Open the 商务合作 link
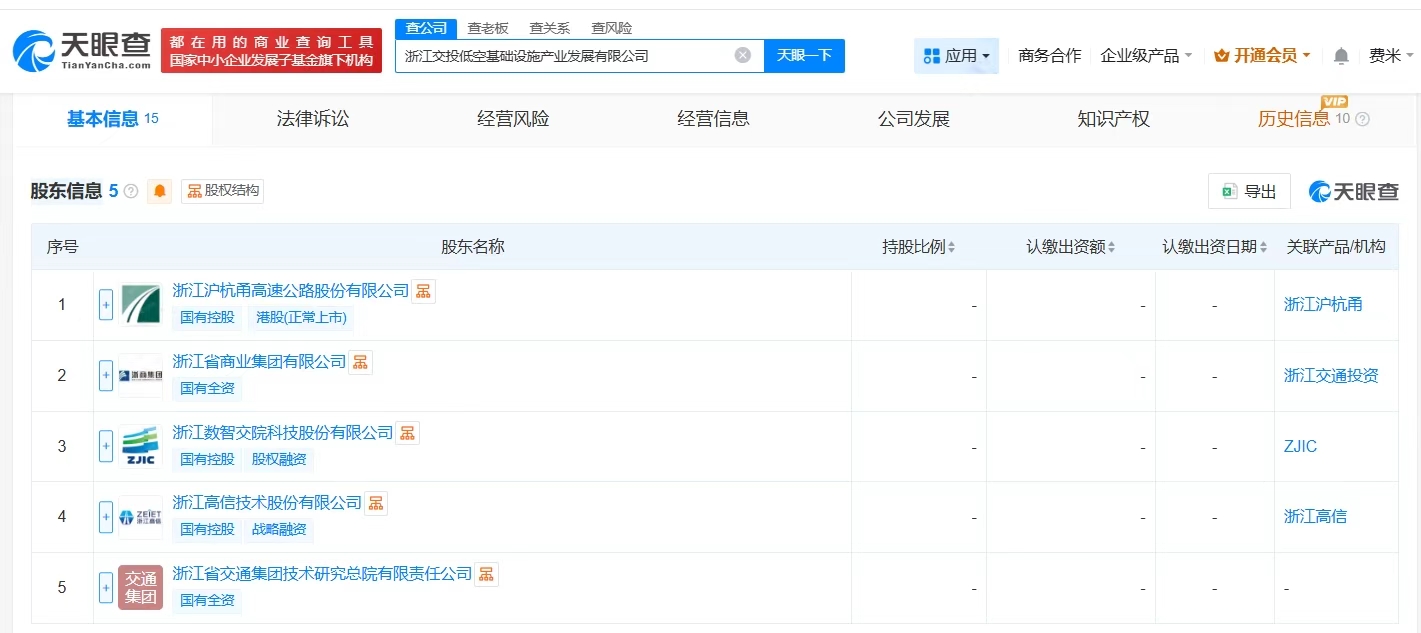The width and height of the screenshot is (1421, 633). (1049, 56)
